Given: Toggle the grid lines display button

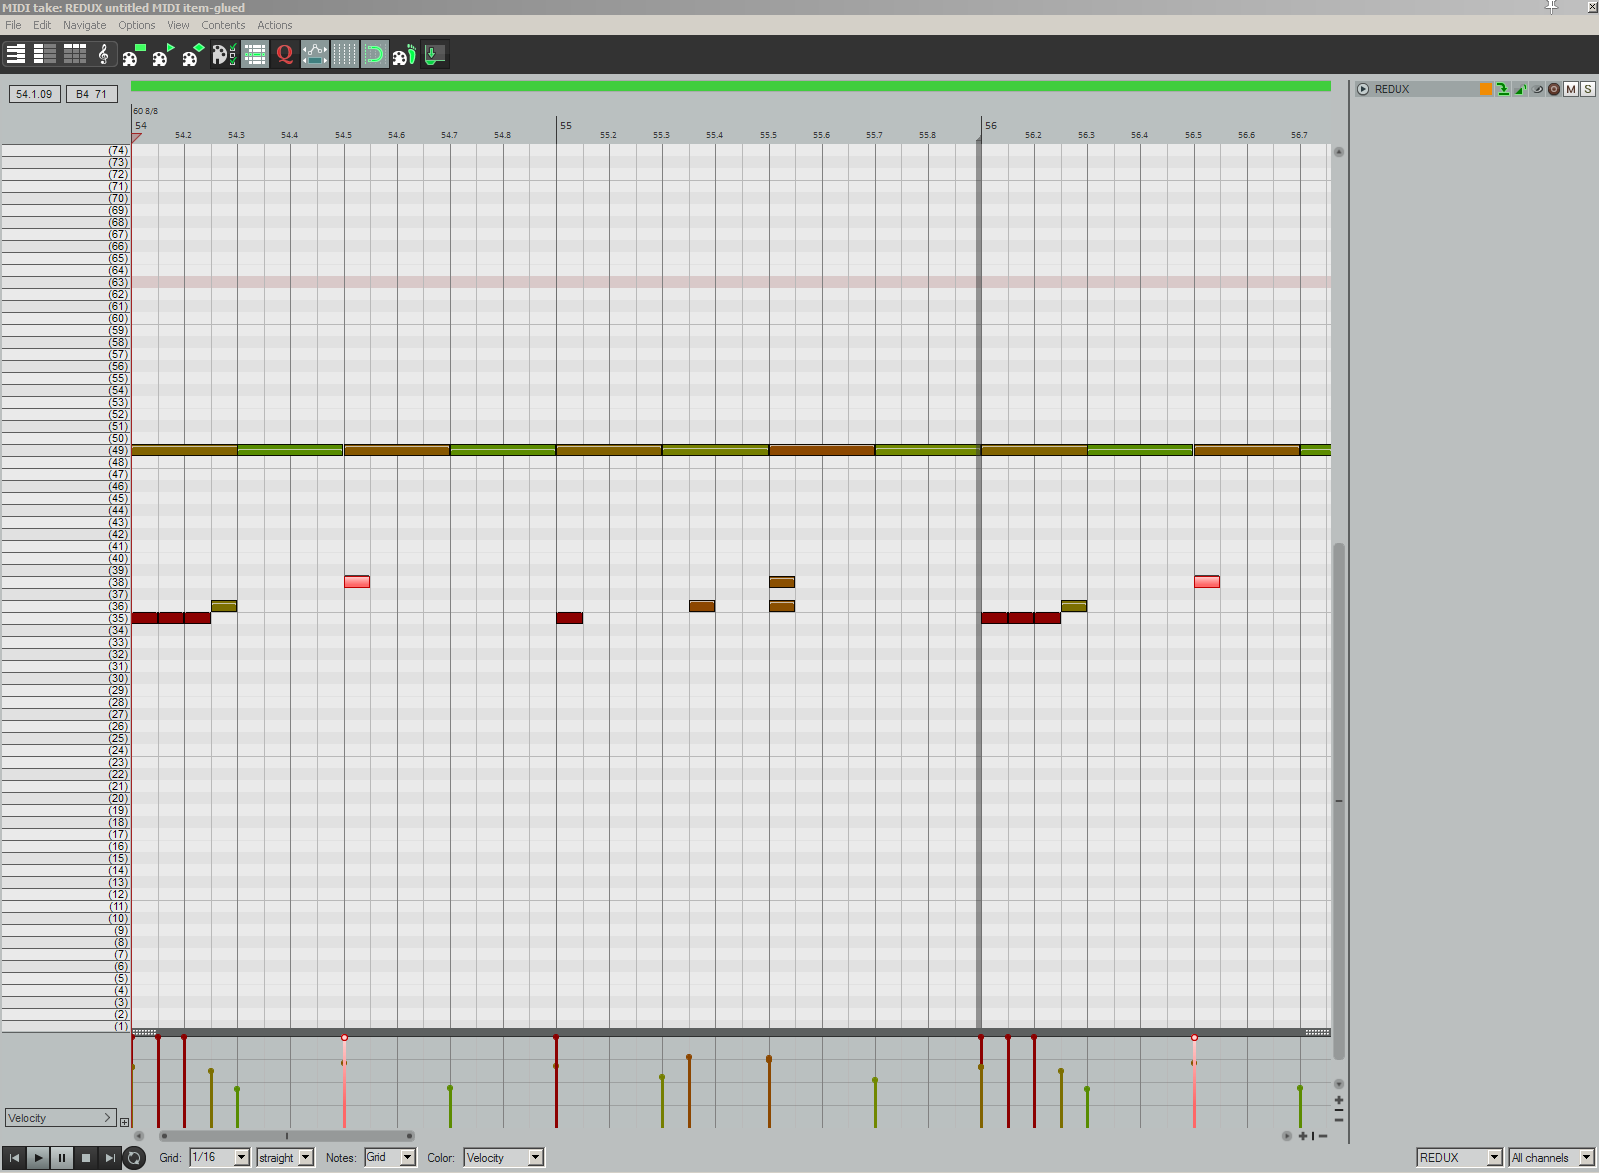Looking at the screenshot, I should [345, 54].
